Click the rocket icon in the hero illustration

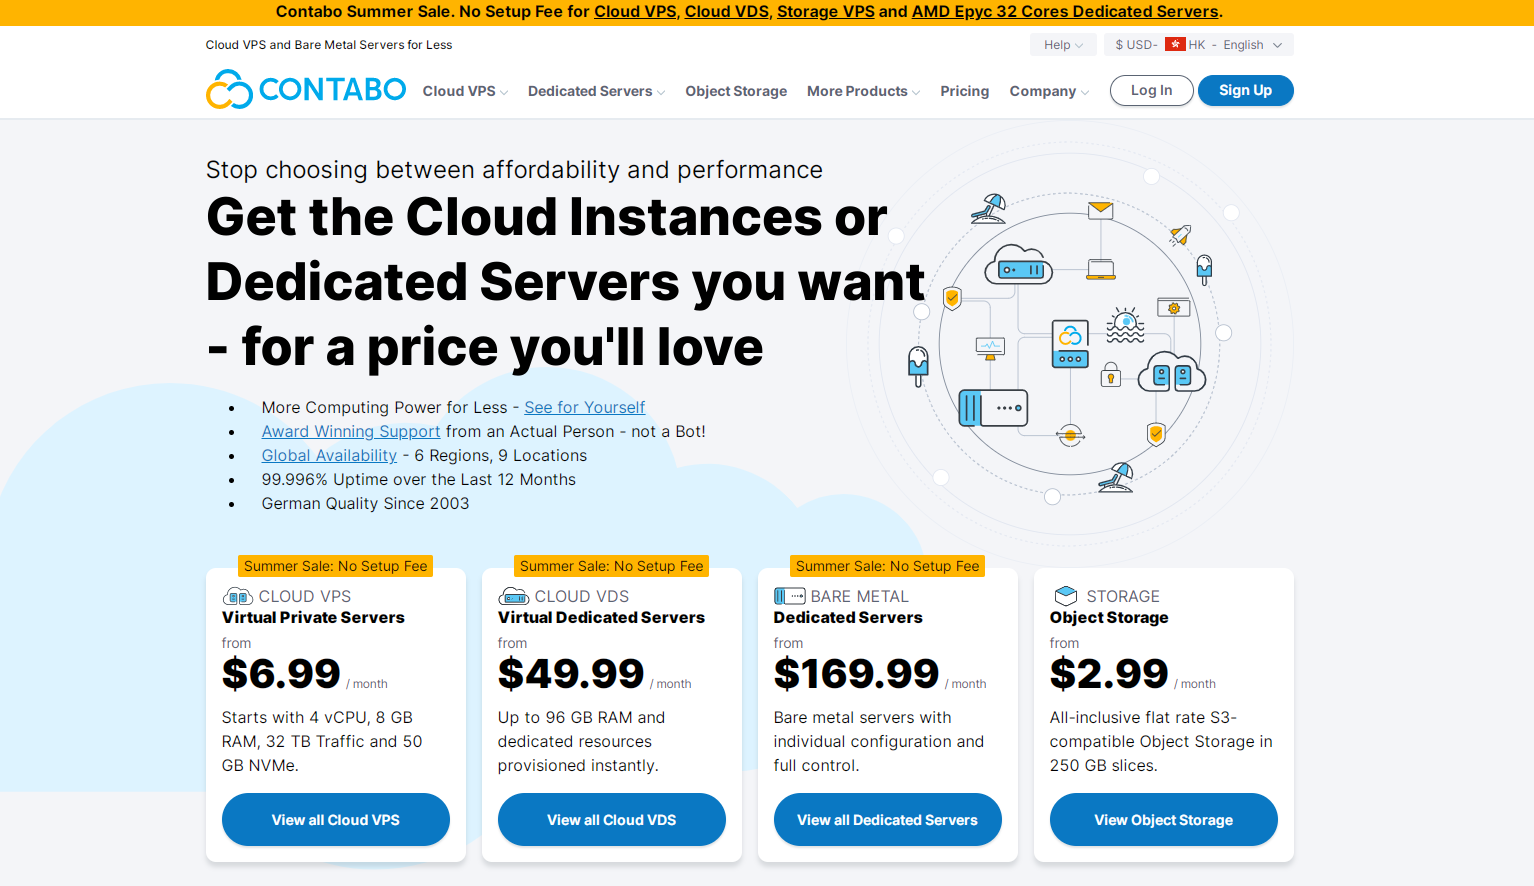[1181, 235]
